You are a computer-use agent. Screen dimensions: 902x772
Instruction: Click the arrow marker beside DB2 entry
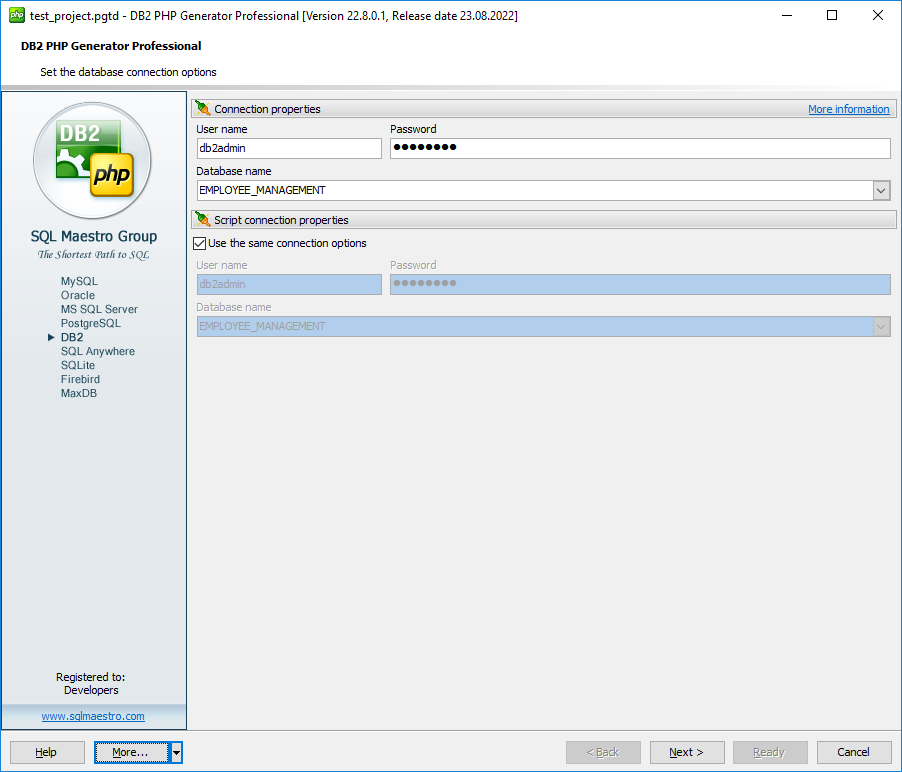[x=51, y=337]
